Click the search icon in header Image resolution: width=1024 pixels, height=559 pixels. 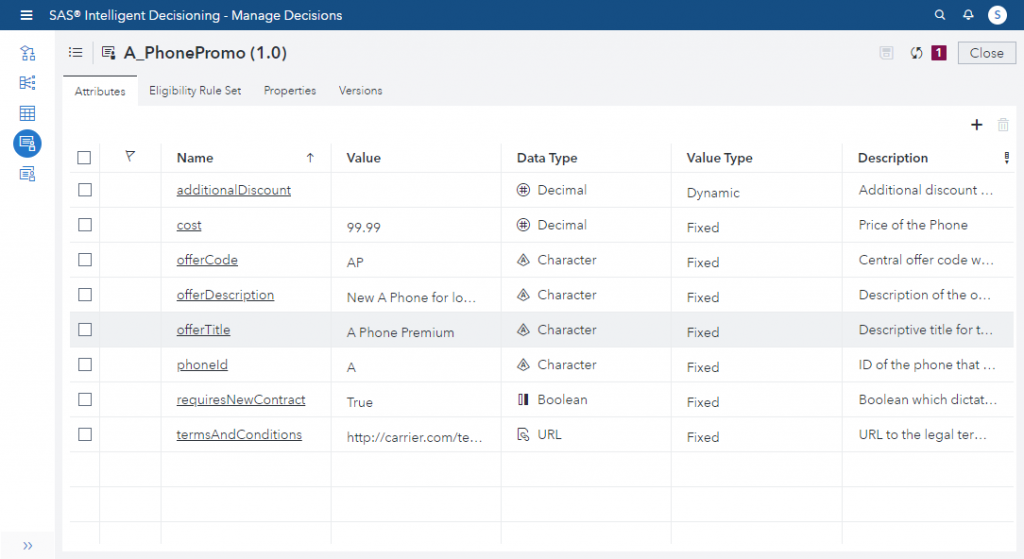pos(939,15)
